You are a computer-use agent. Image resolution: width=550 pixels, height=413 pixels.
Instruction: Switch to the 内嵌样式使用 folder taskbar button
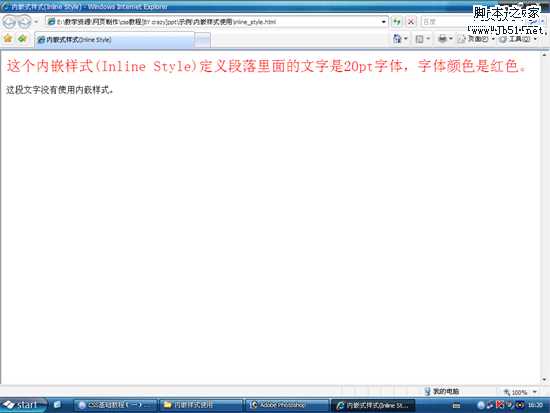tap(201, 405)
